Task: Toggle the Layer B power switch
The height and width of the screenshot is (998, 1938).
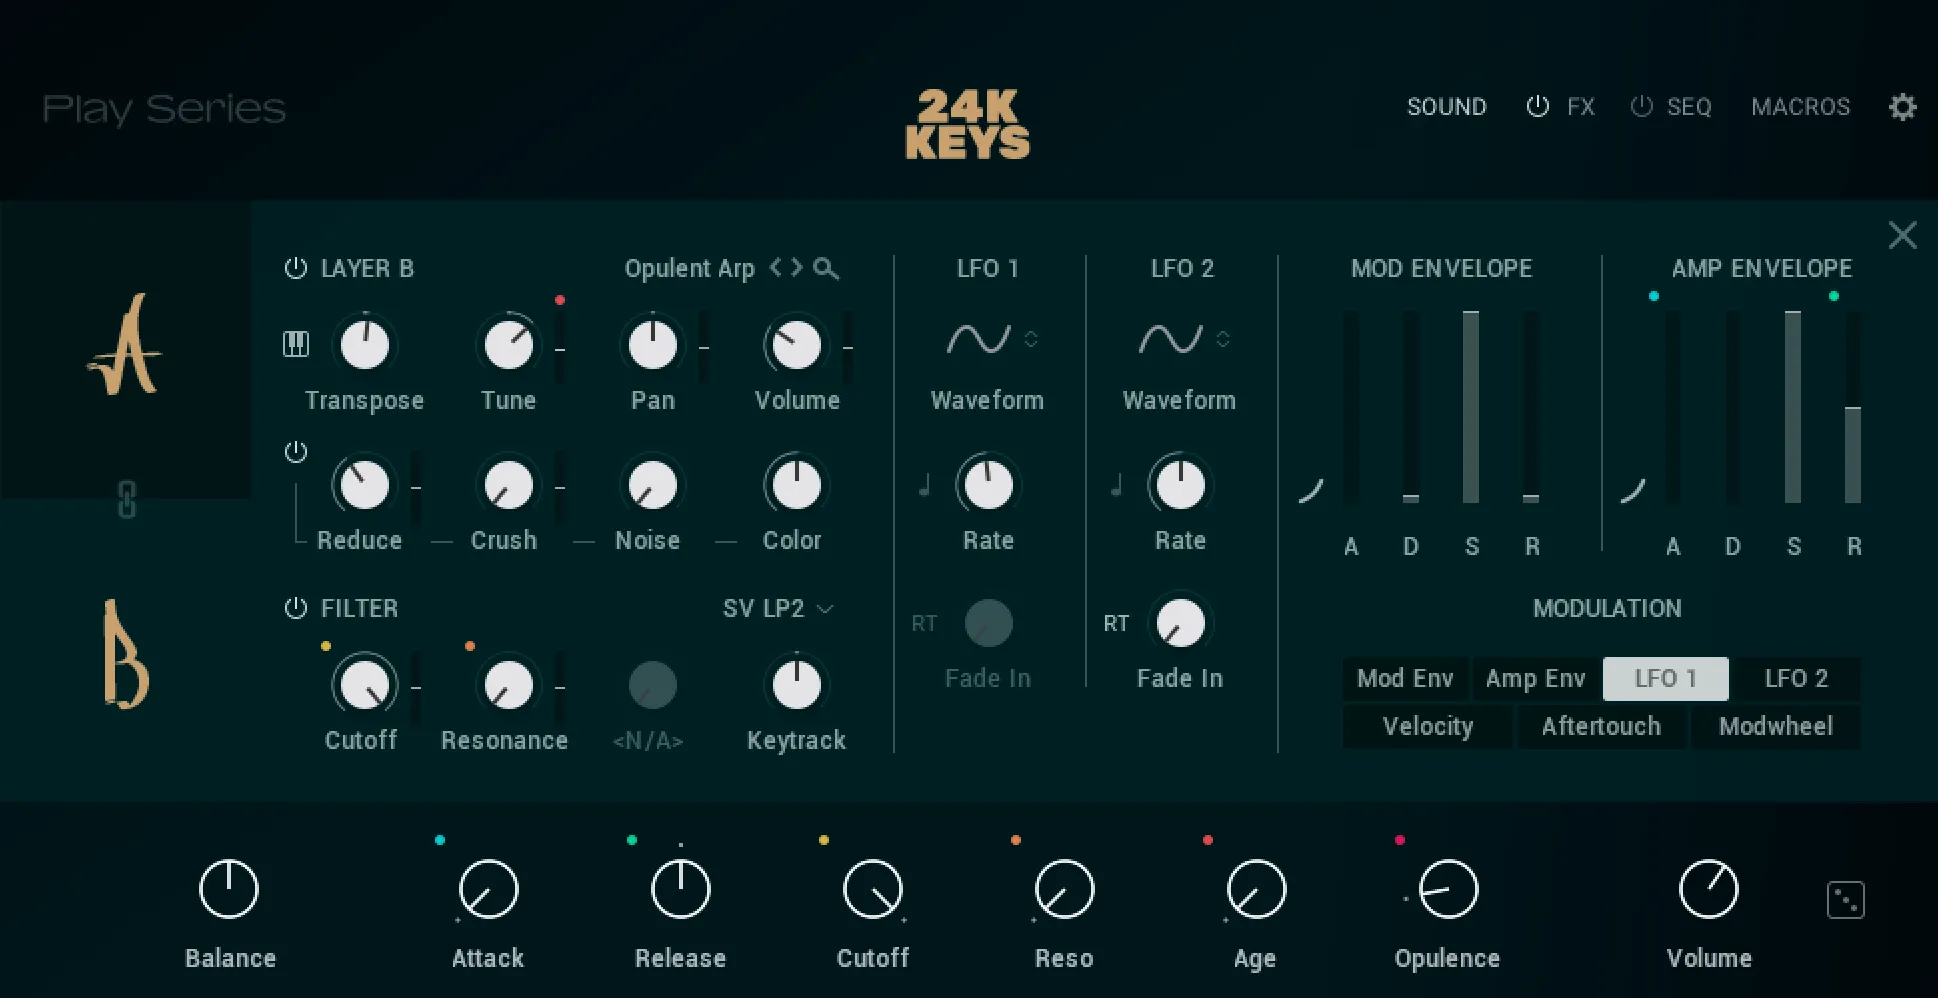Action: [295, 268]
